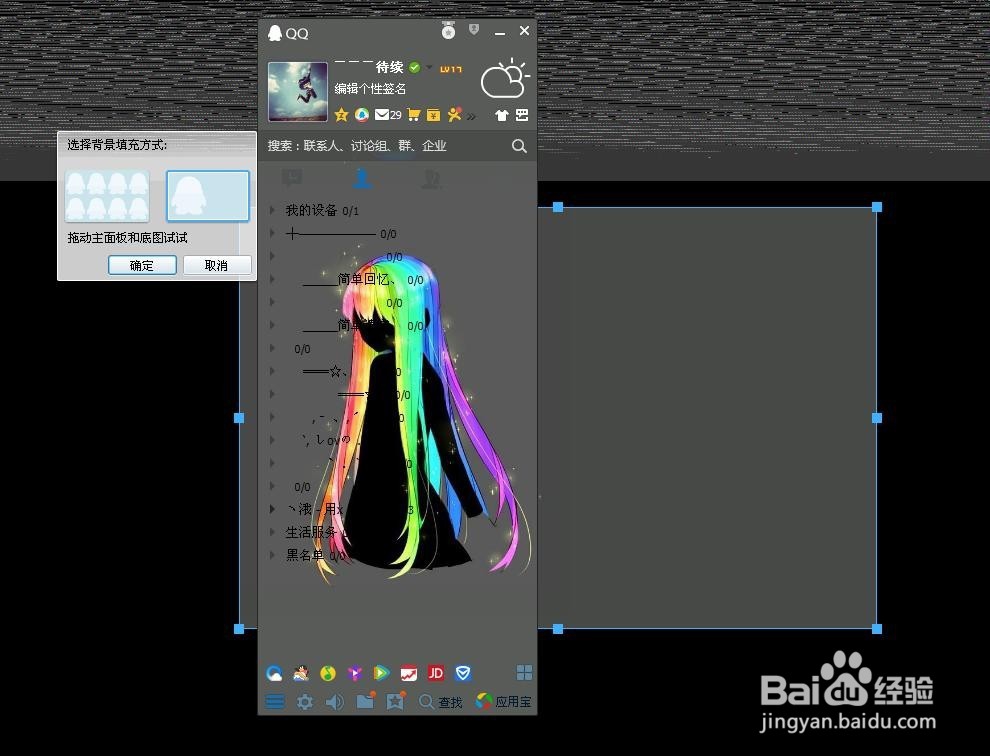Expand the 浅 contact group
This screenshot has height=756, width=990.
click(273, 509)
